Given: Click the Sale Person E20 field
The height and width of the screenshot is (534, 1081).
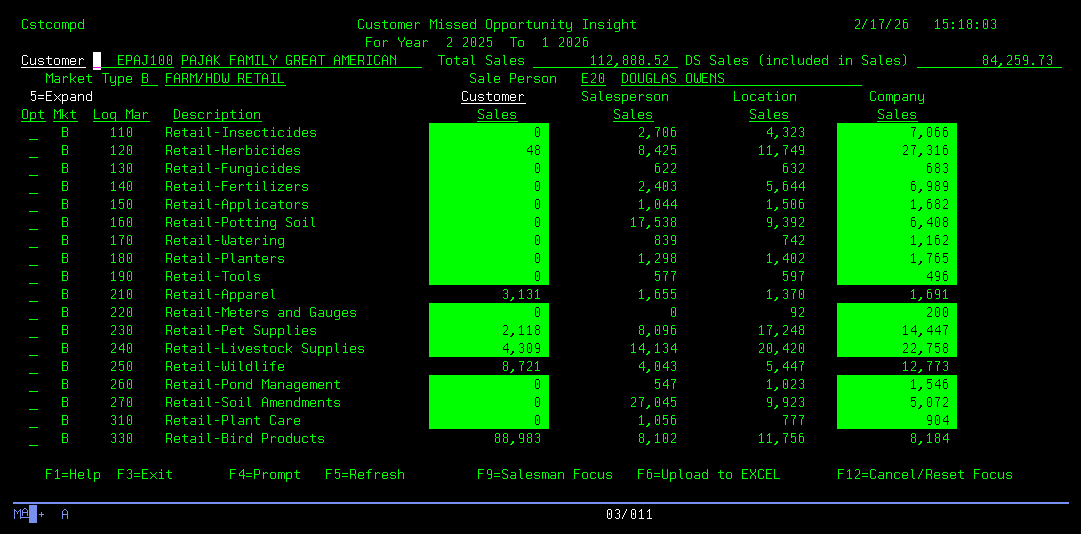Looking at the screenshot, I should 592,79.
